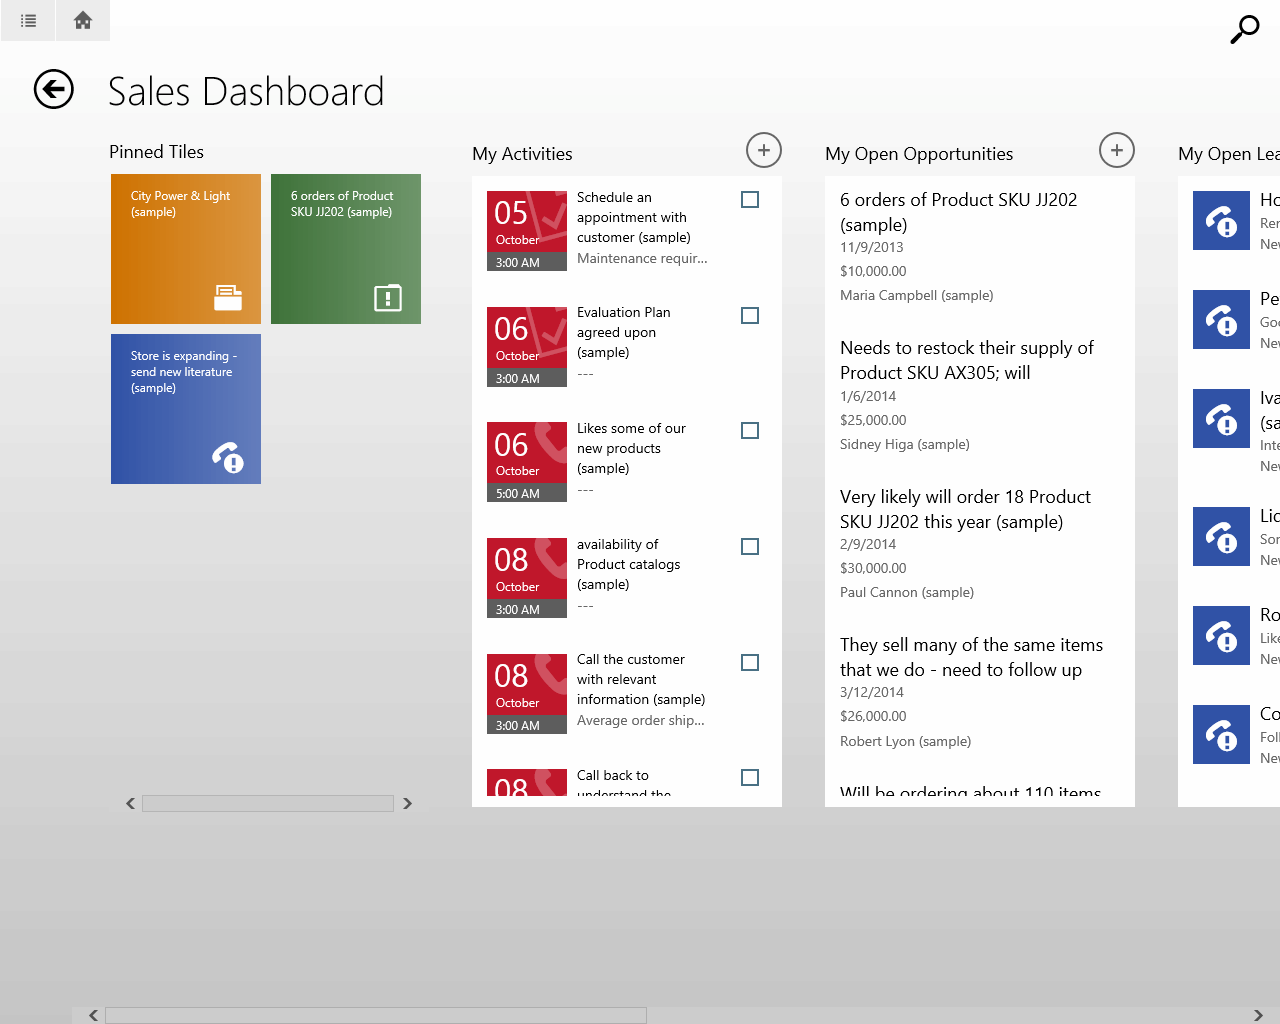Check the Call back to understand activity checkbox

tap(750, 777)
